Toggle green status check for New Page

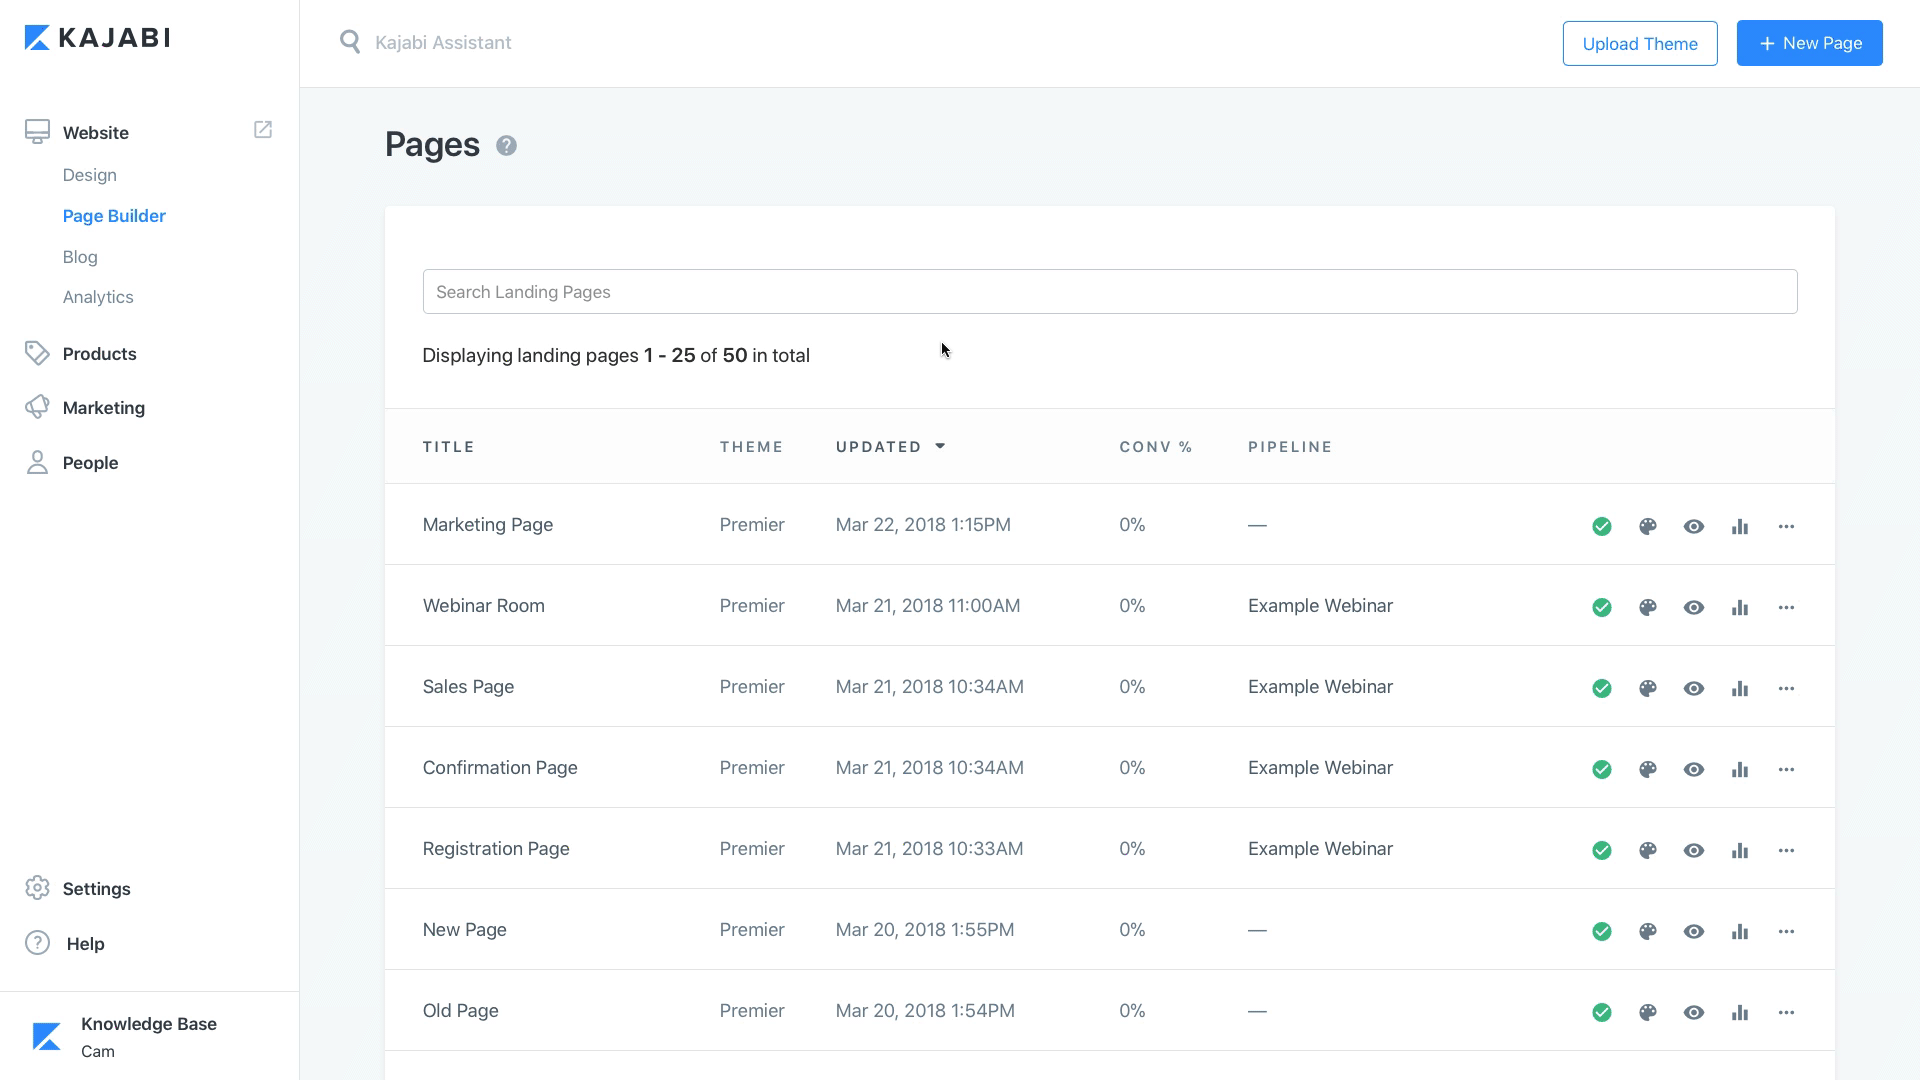pos(1601,931)
